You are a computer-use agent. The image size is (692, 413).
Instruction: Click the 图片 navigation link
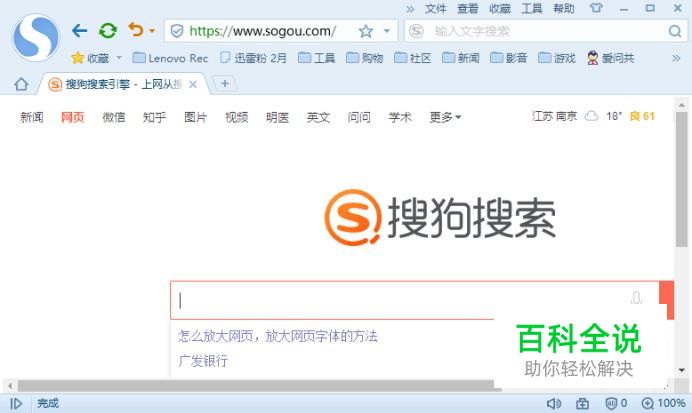(196, 117)
